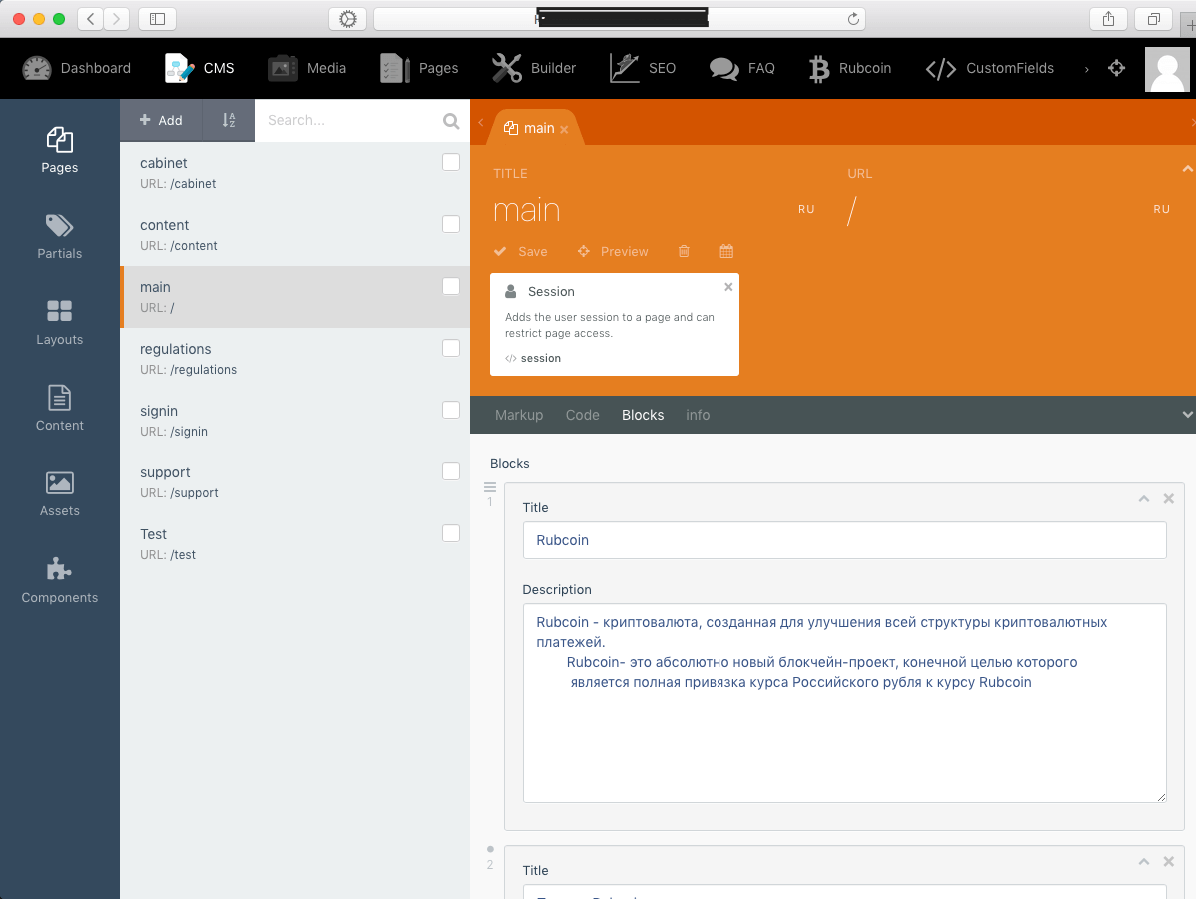Switch URL language via RU label
The image size is (1196, 899).
pos(1161,209)
